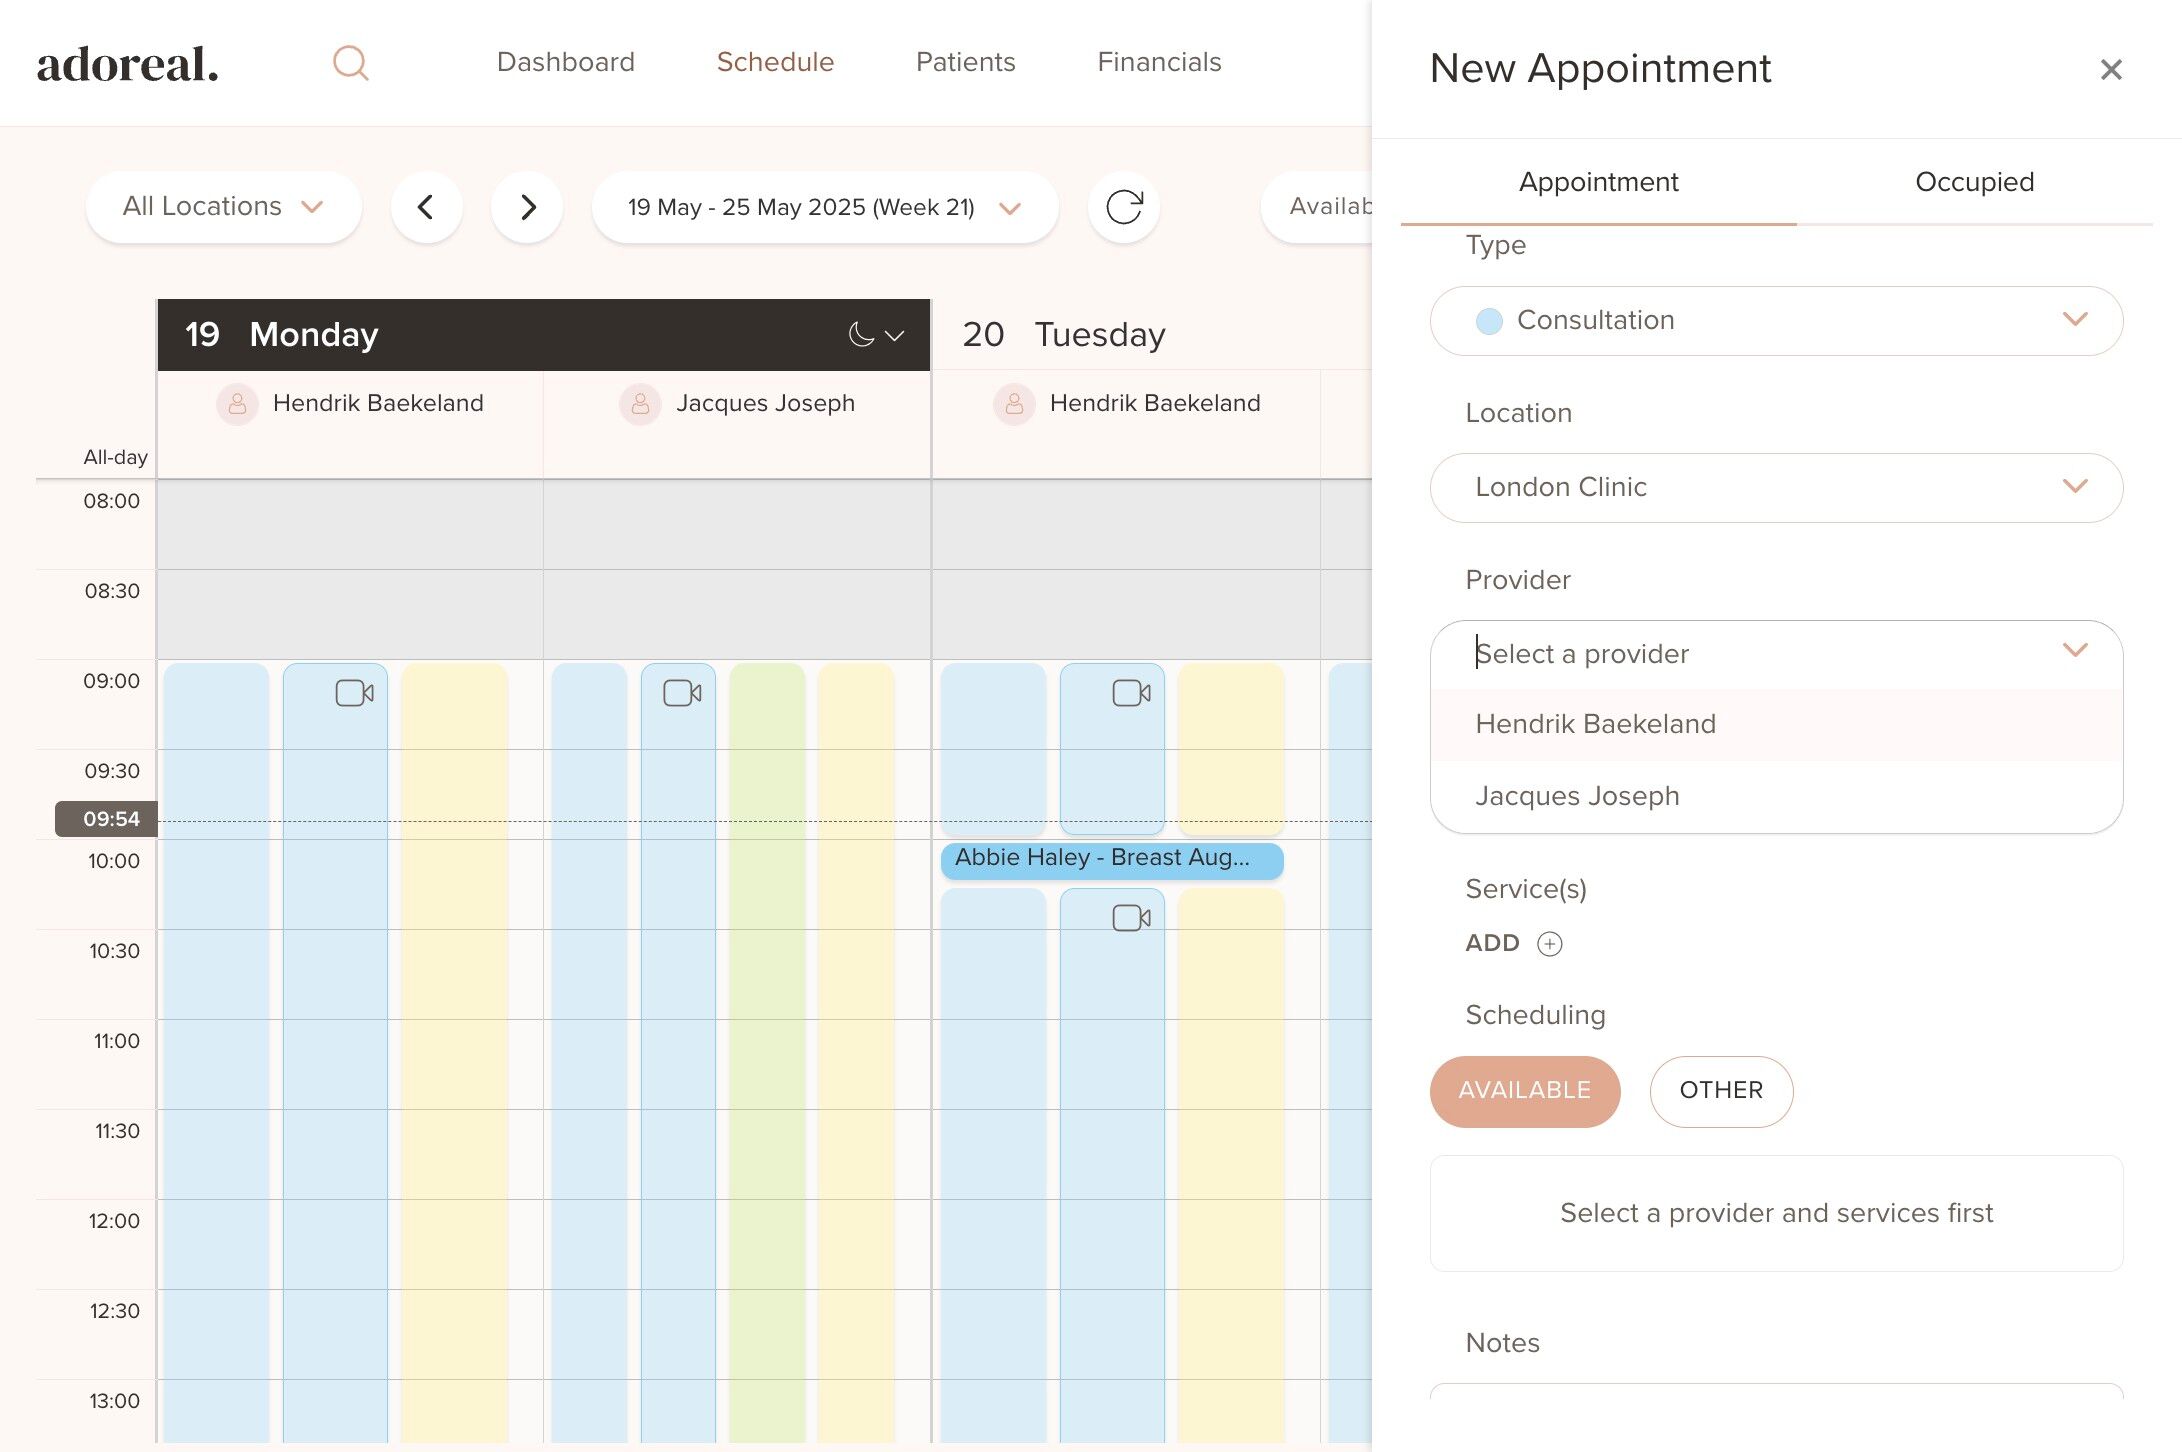
Task: Go to next week arrow
Action: pyautogui.click(x=528, y=207)
